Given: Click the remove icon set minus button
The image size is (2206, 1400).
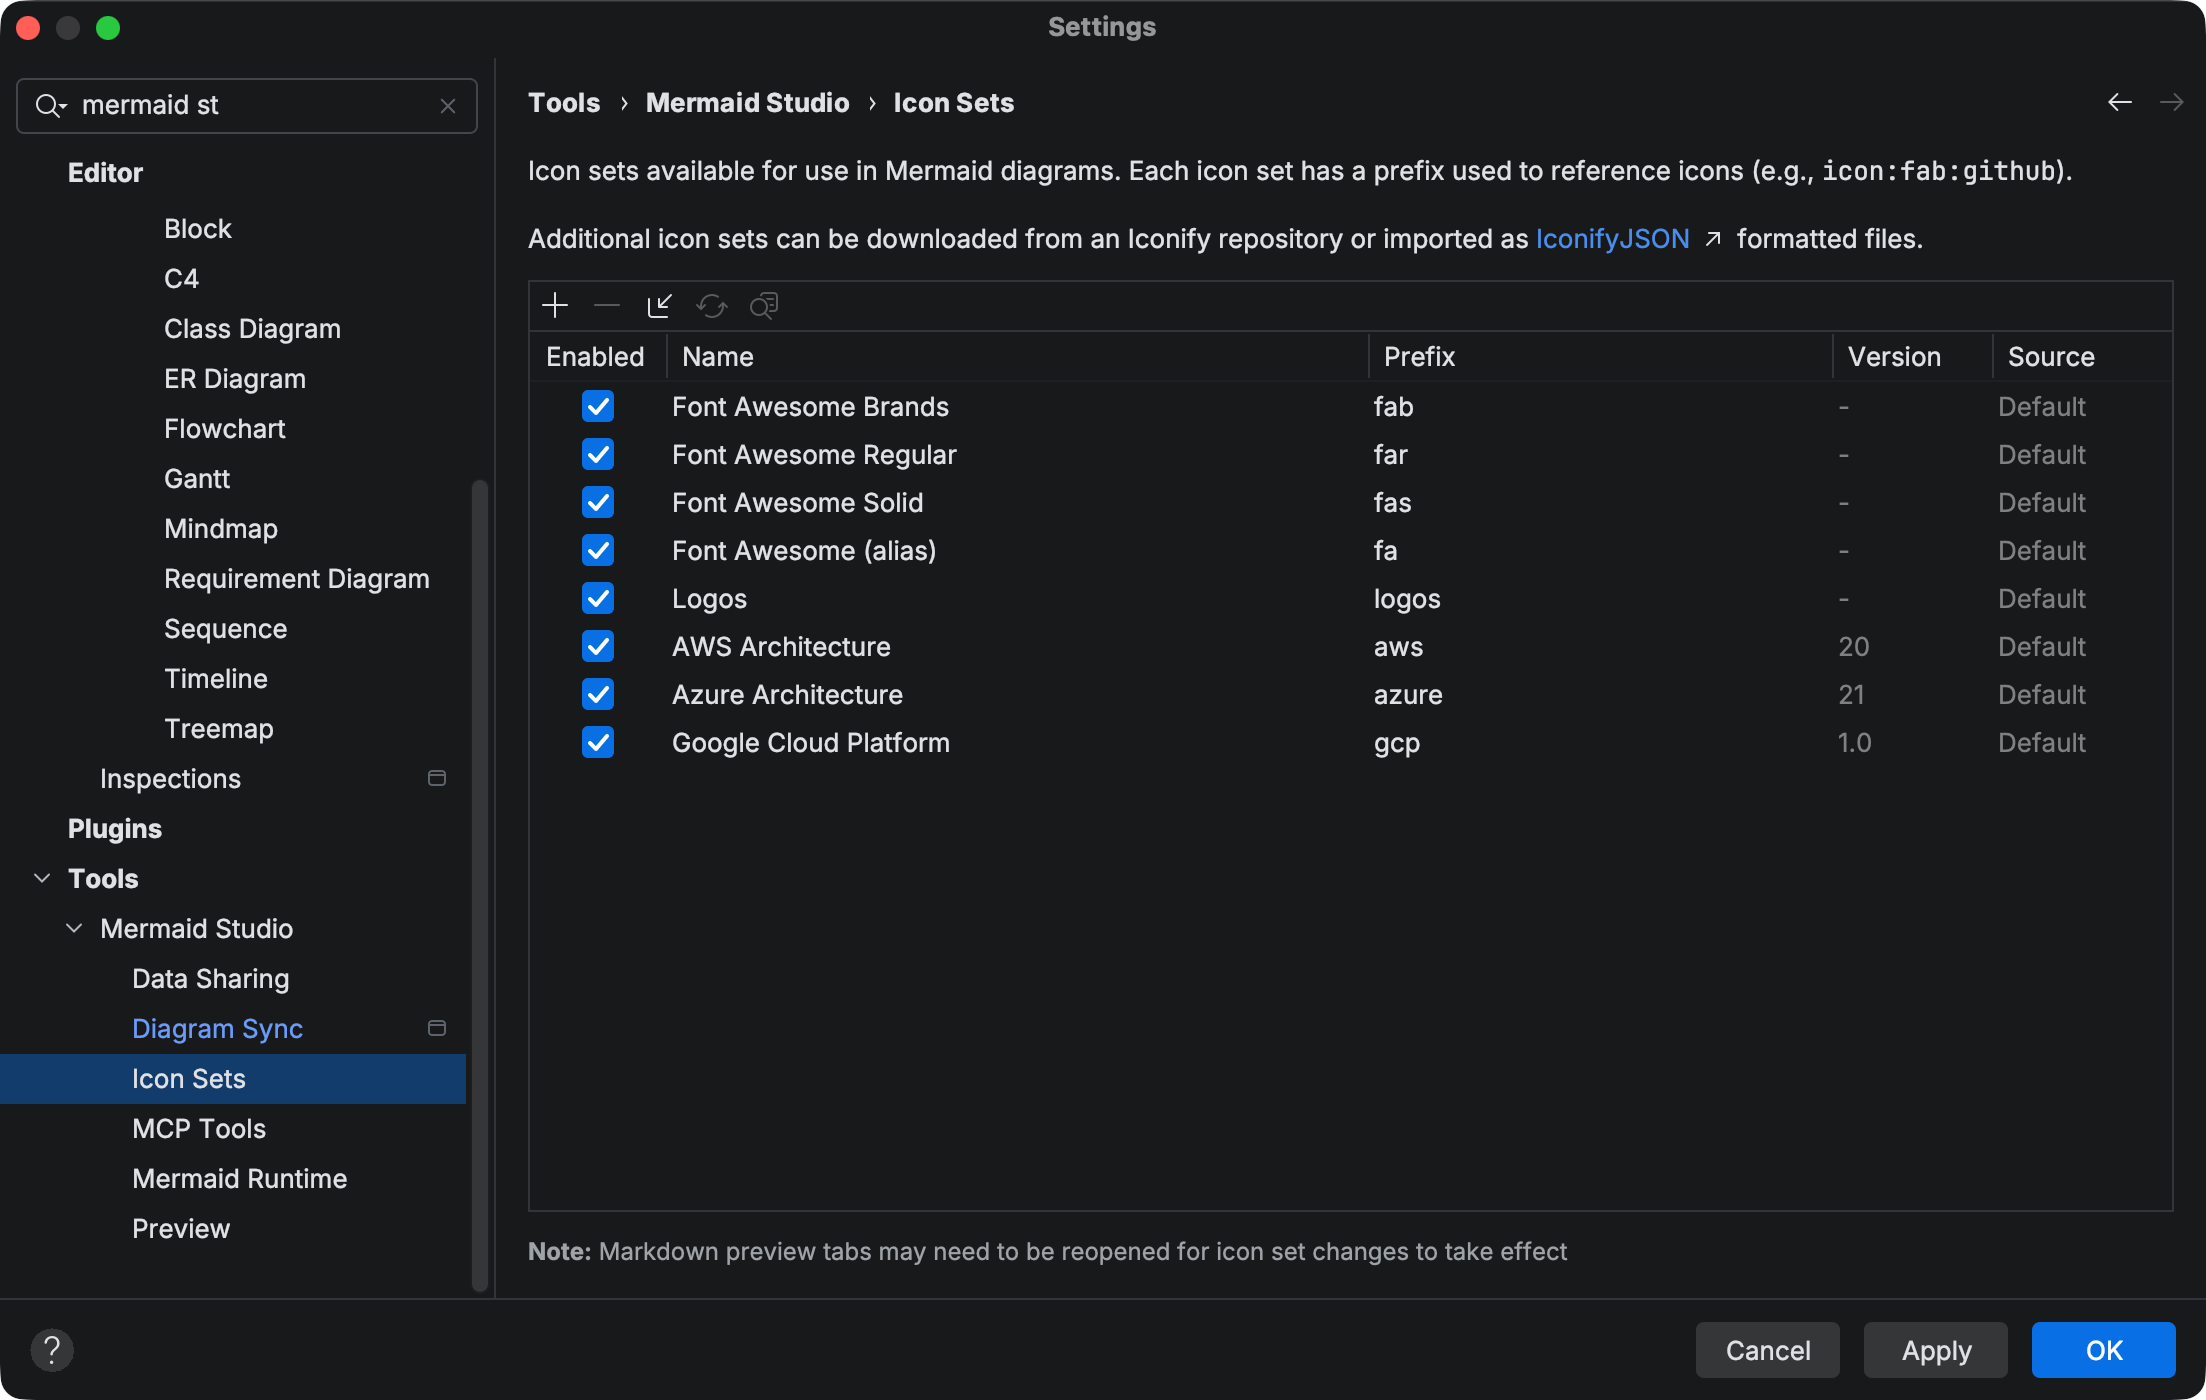Looking at the screenshot, I should [607, 305].
